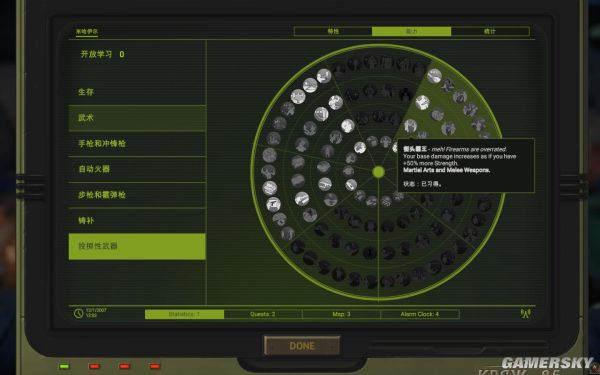Select the highlighted 能力 tab

pos(412,31)
